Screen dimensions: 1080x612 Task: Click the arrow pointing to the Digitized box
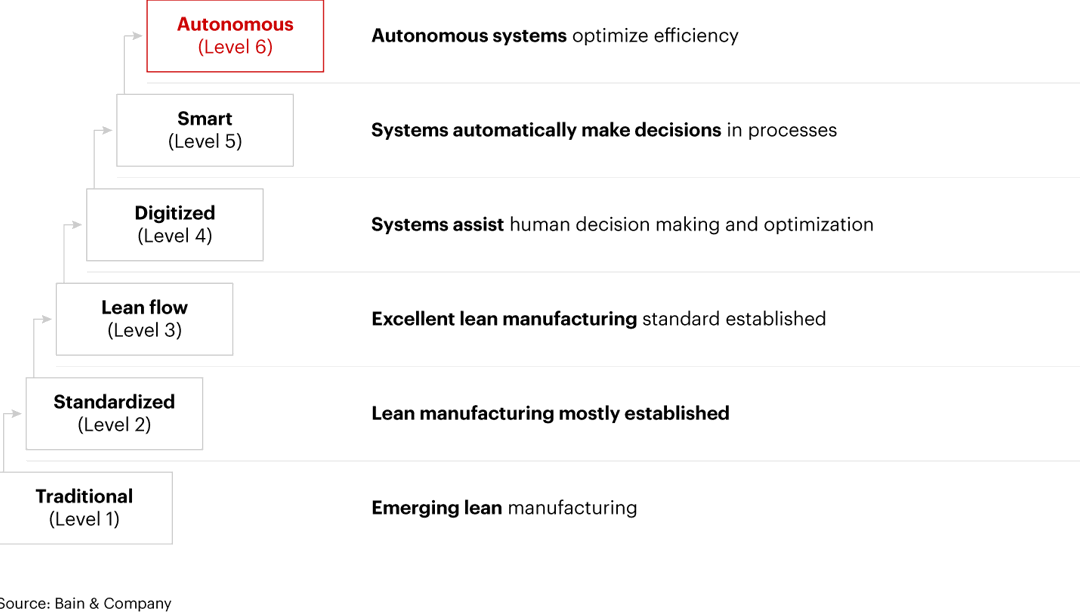(x=76, y=225)
